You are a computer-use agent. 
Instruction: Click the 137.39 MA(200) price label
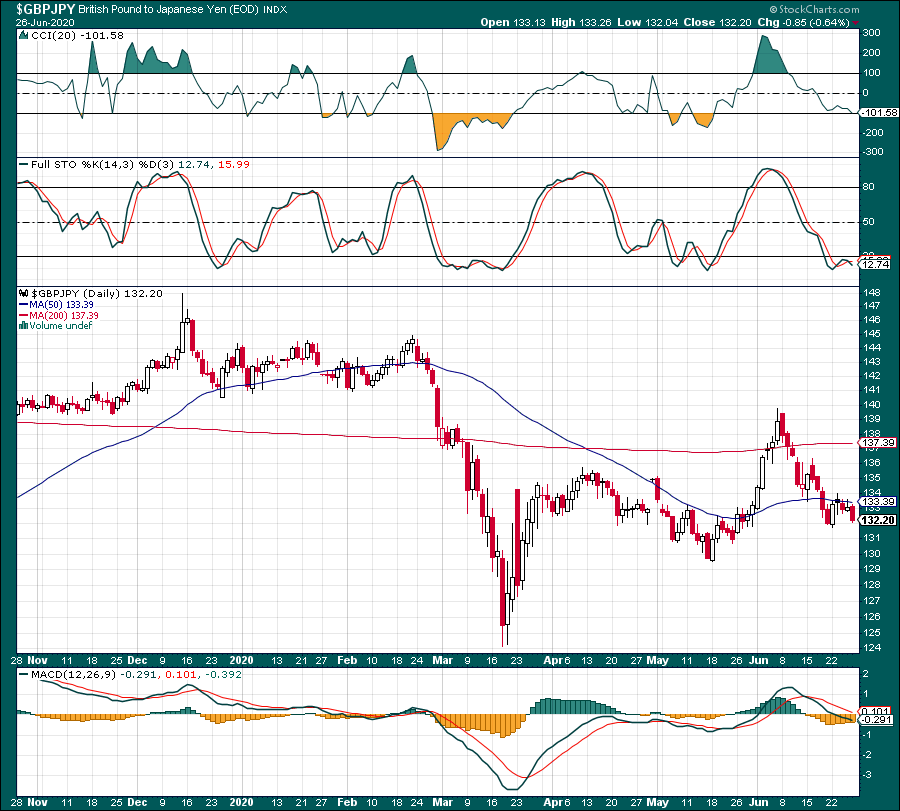(878, 443)
